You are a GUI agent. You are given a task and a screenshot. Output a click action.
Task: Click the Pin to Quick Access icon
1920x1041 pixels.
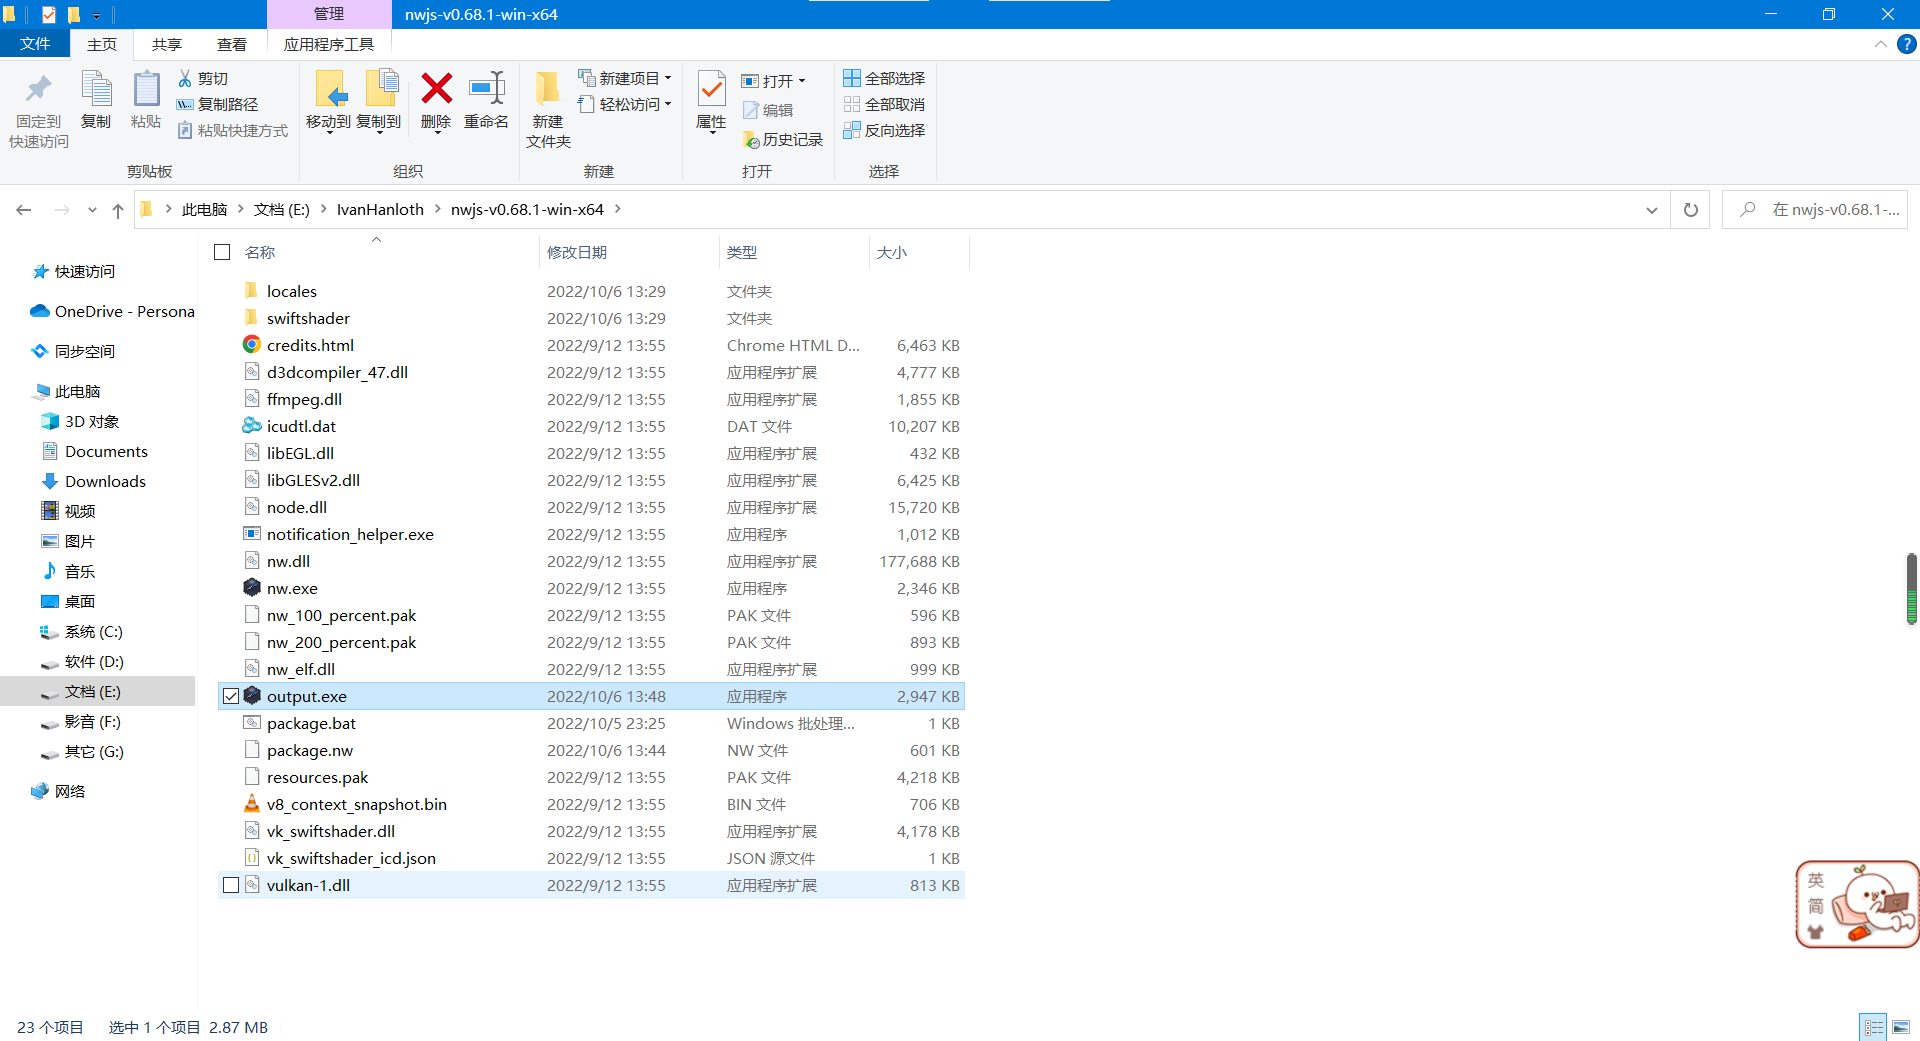point(39,90)
